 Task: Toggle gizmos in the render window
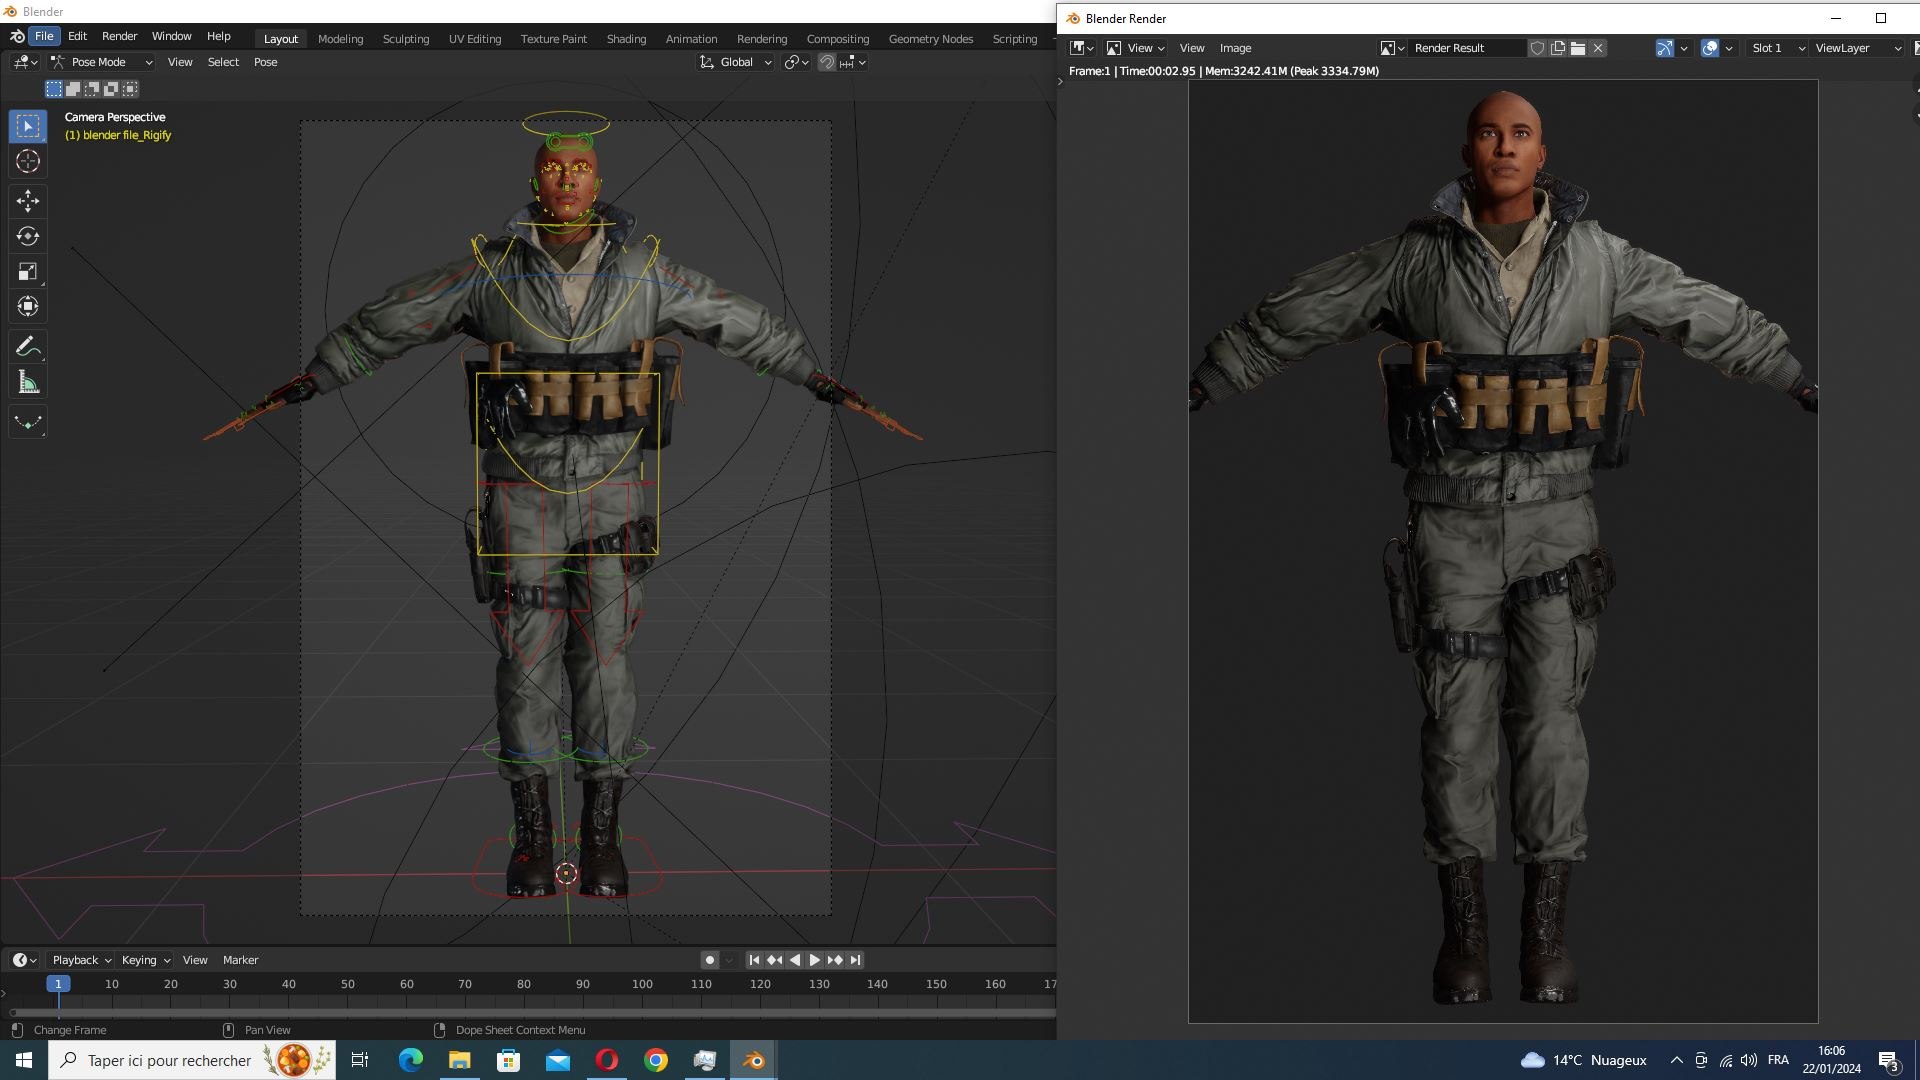point(1665,48)
